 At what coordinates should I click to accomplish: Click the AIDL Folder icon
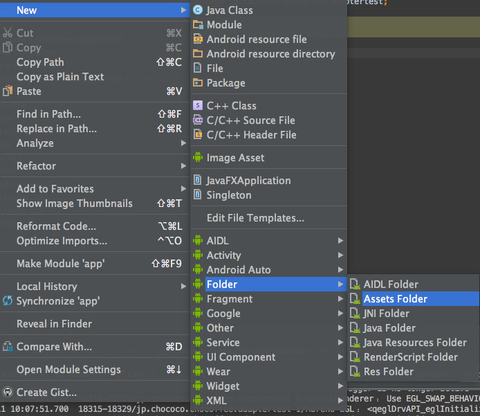[x=355, y=284]
